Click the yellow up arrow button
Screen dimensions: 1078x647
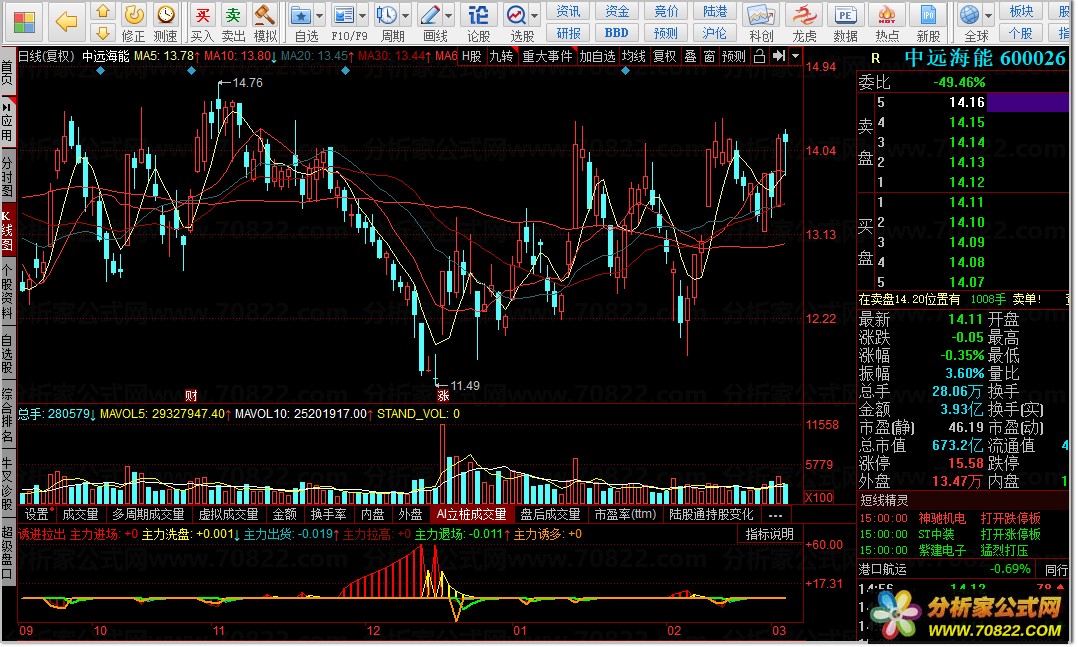pos(102,12)
